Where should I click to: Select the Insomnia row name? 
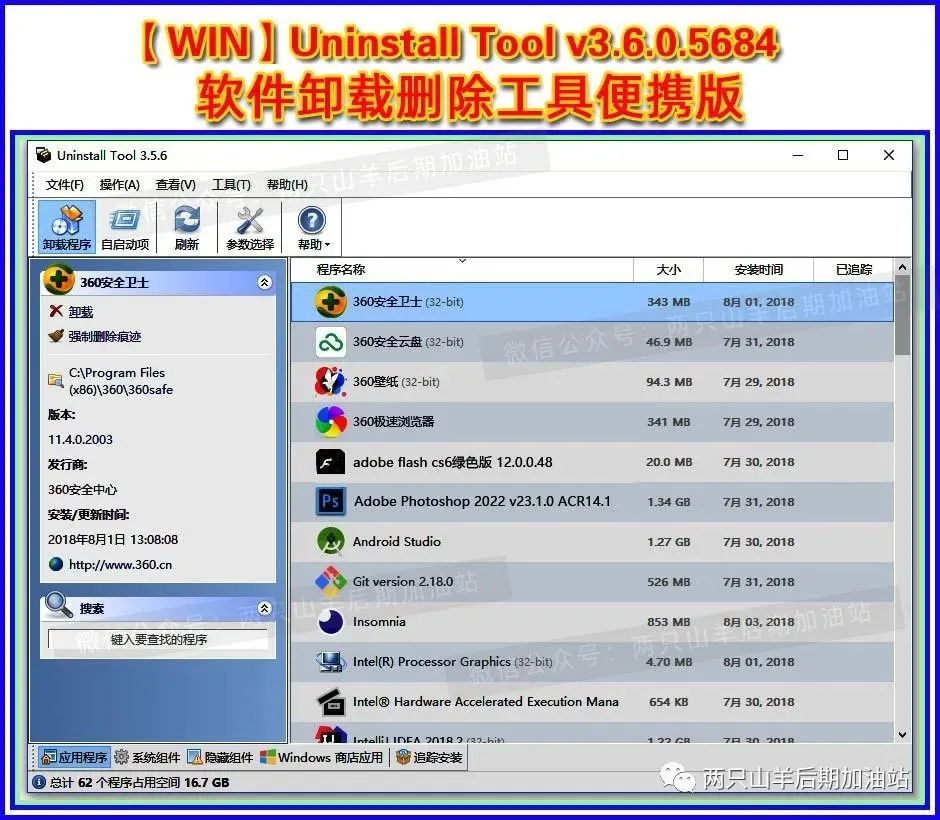379,622
